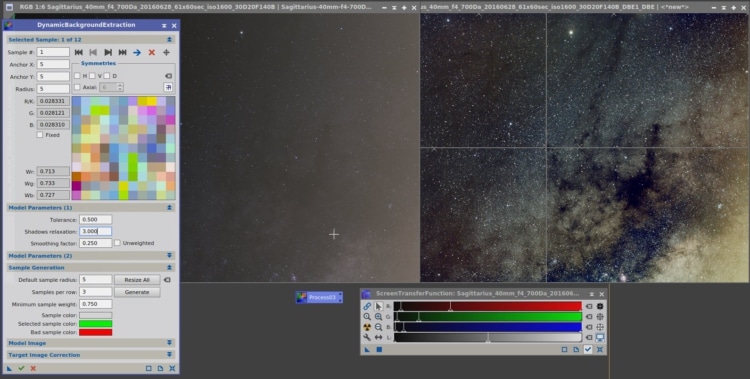Click white point readout icon in STF
Viewport: 750px width, 379px height.
(x=600, y=327)
